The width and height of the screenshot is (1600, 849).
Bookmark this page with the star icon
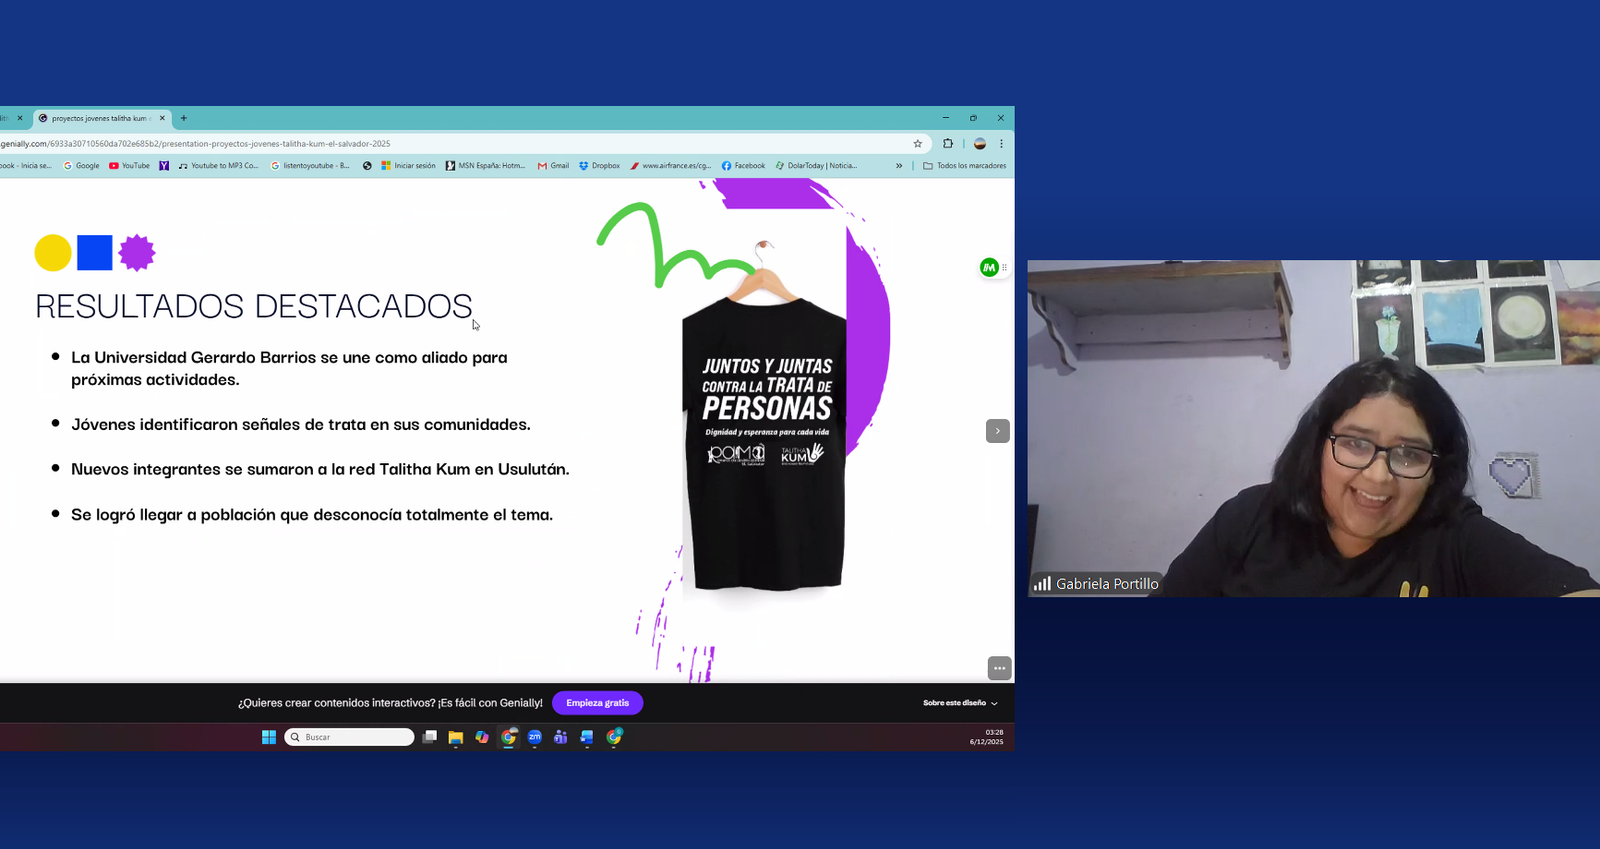(x=917, y=144)
